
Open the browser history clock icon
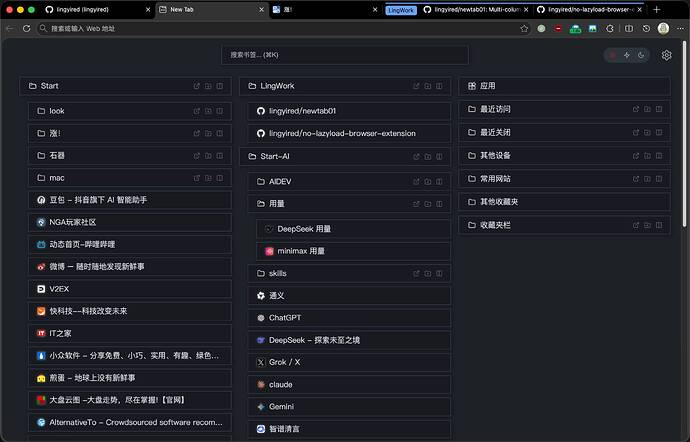(x=646, y=29)
